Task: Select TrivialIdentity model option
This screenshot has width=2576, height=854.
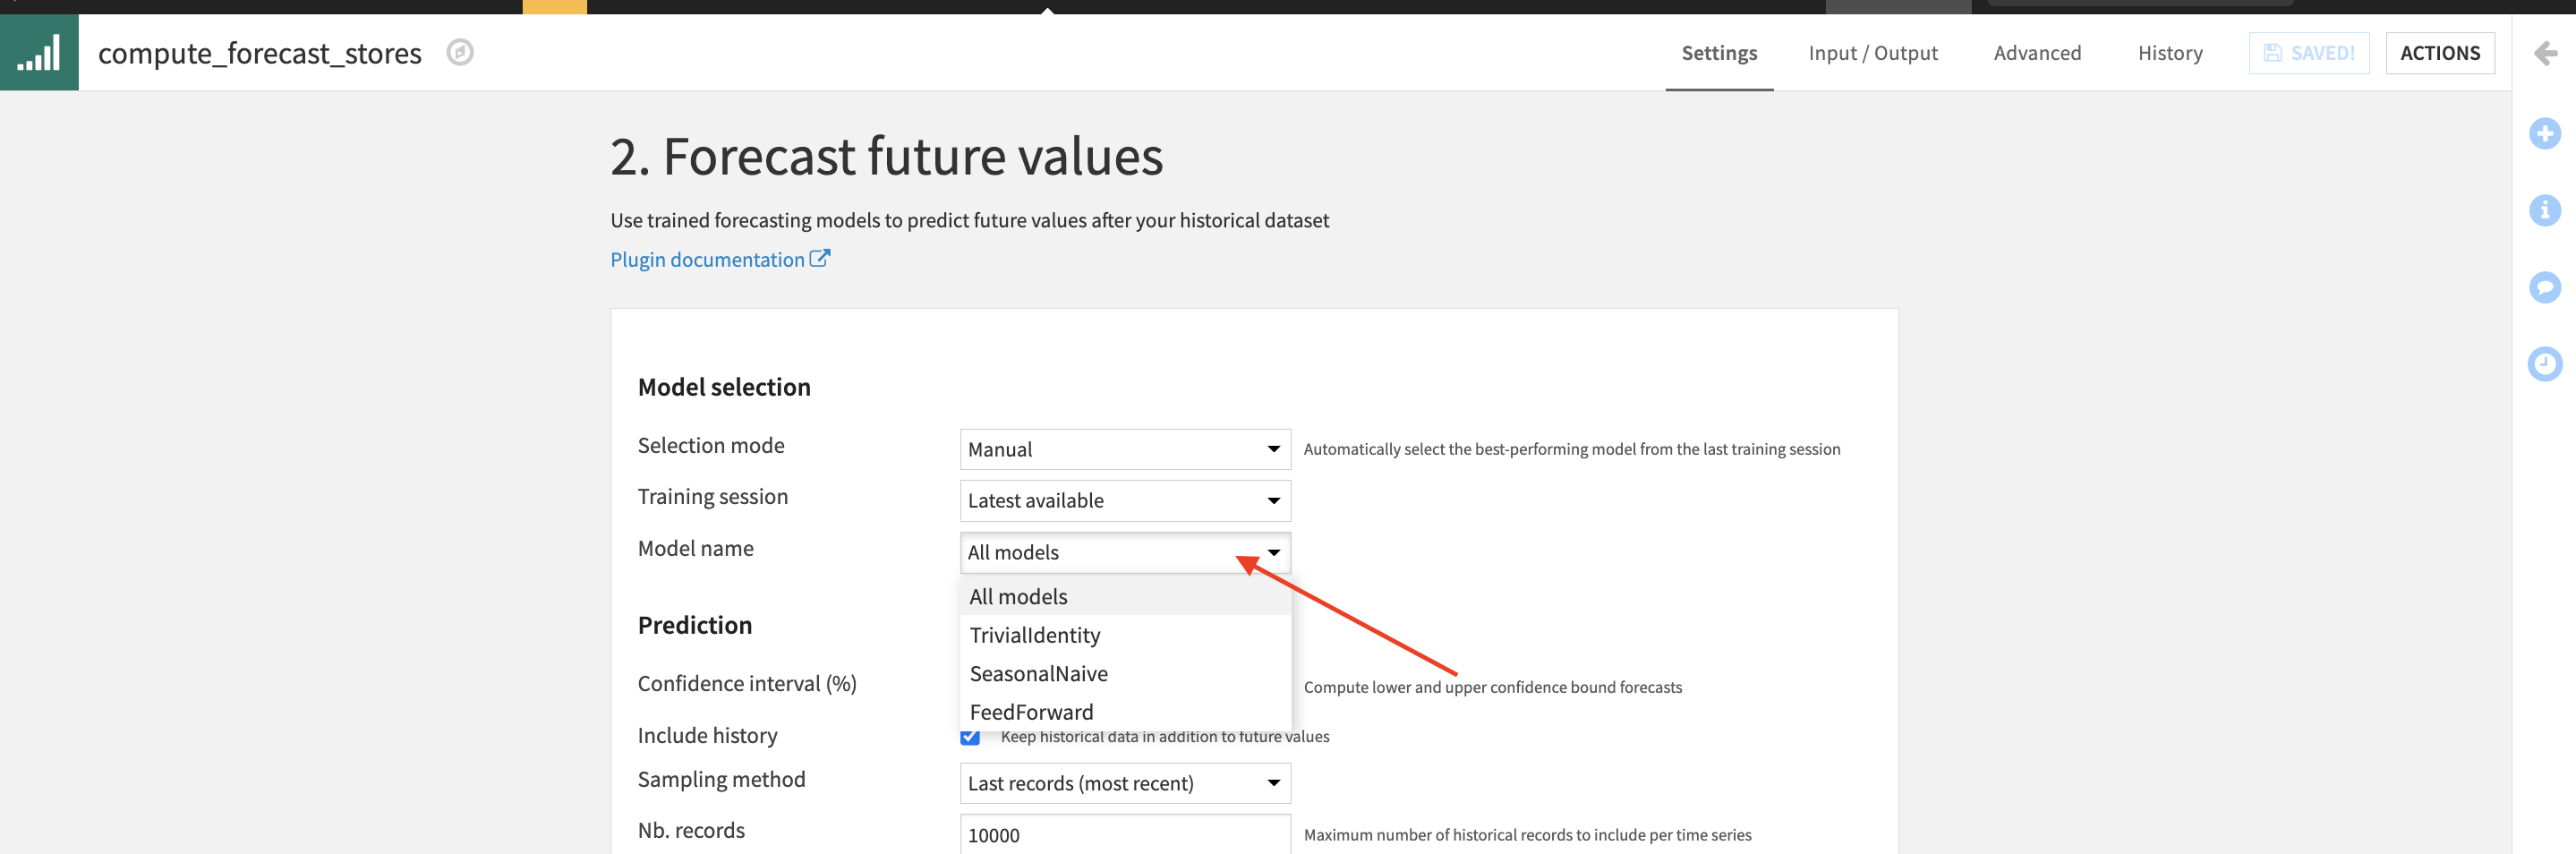Action: click(x=1125, y=635)
